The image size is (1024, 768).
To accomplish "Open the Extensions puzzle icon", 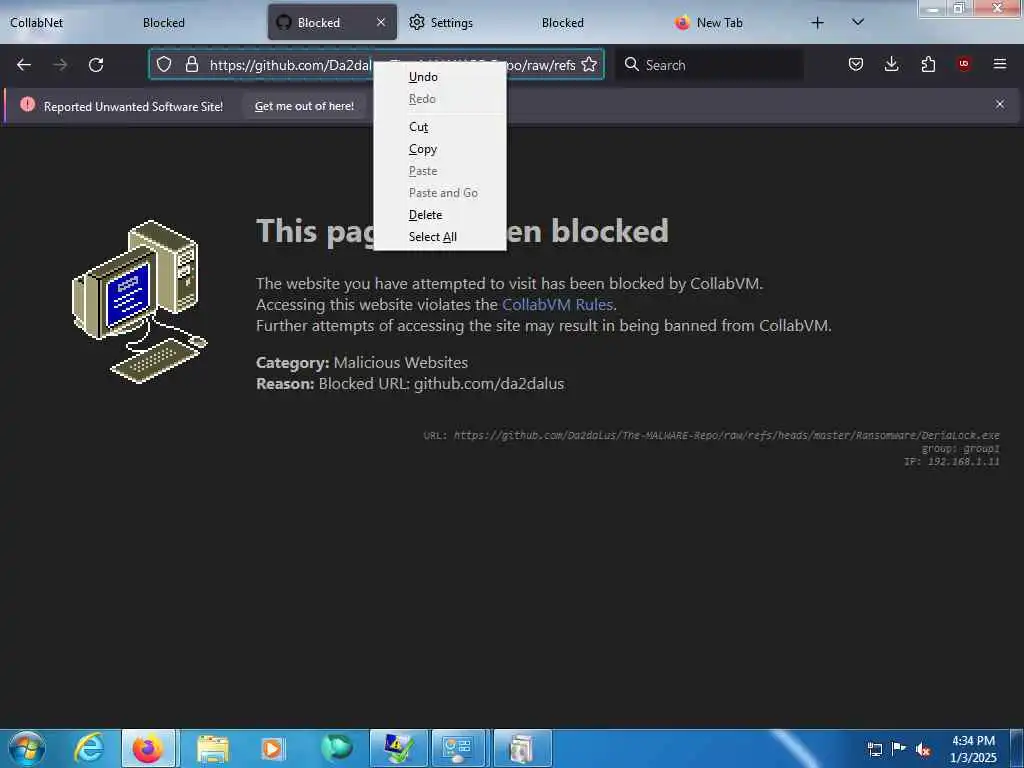I will point(928,64).
